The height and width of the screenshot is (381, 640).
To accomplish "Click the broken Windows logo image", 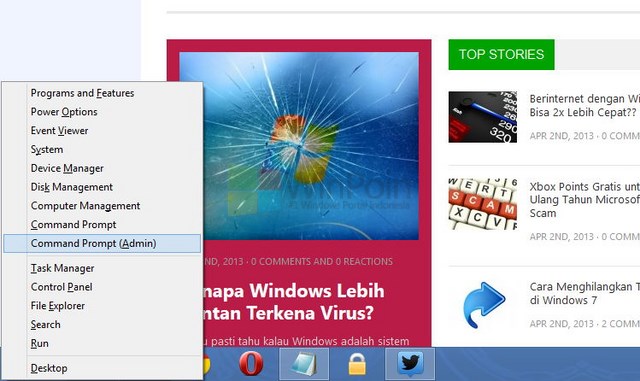I will [x=299, y=146].
